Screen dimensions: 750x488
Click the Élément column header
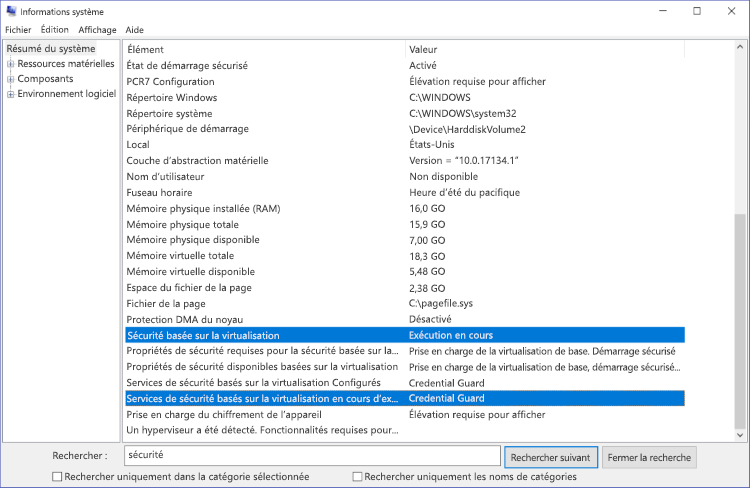(265, 49)
